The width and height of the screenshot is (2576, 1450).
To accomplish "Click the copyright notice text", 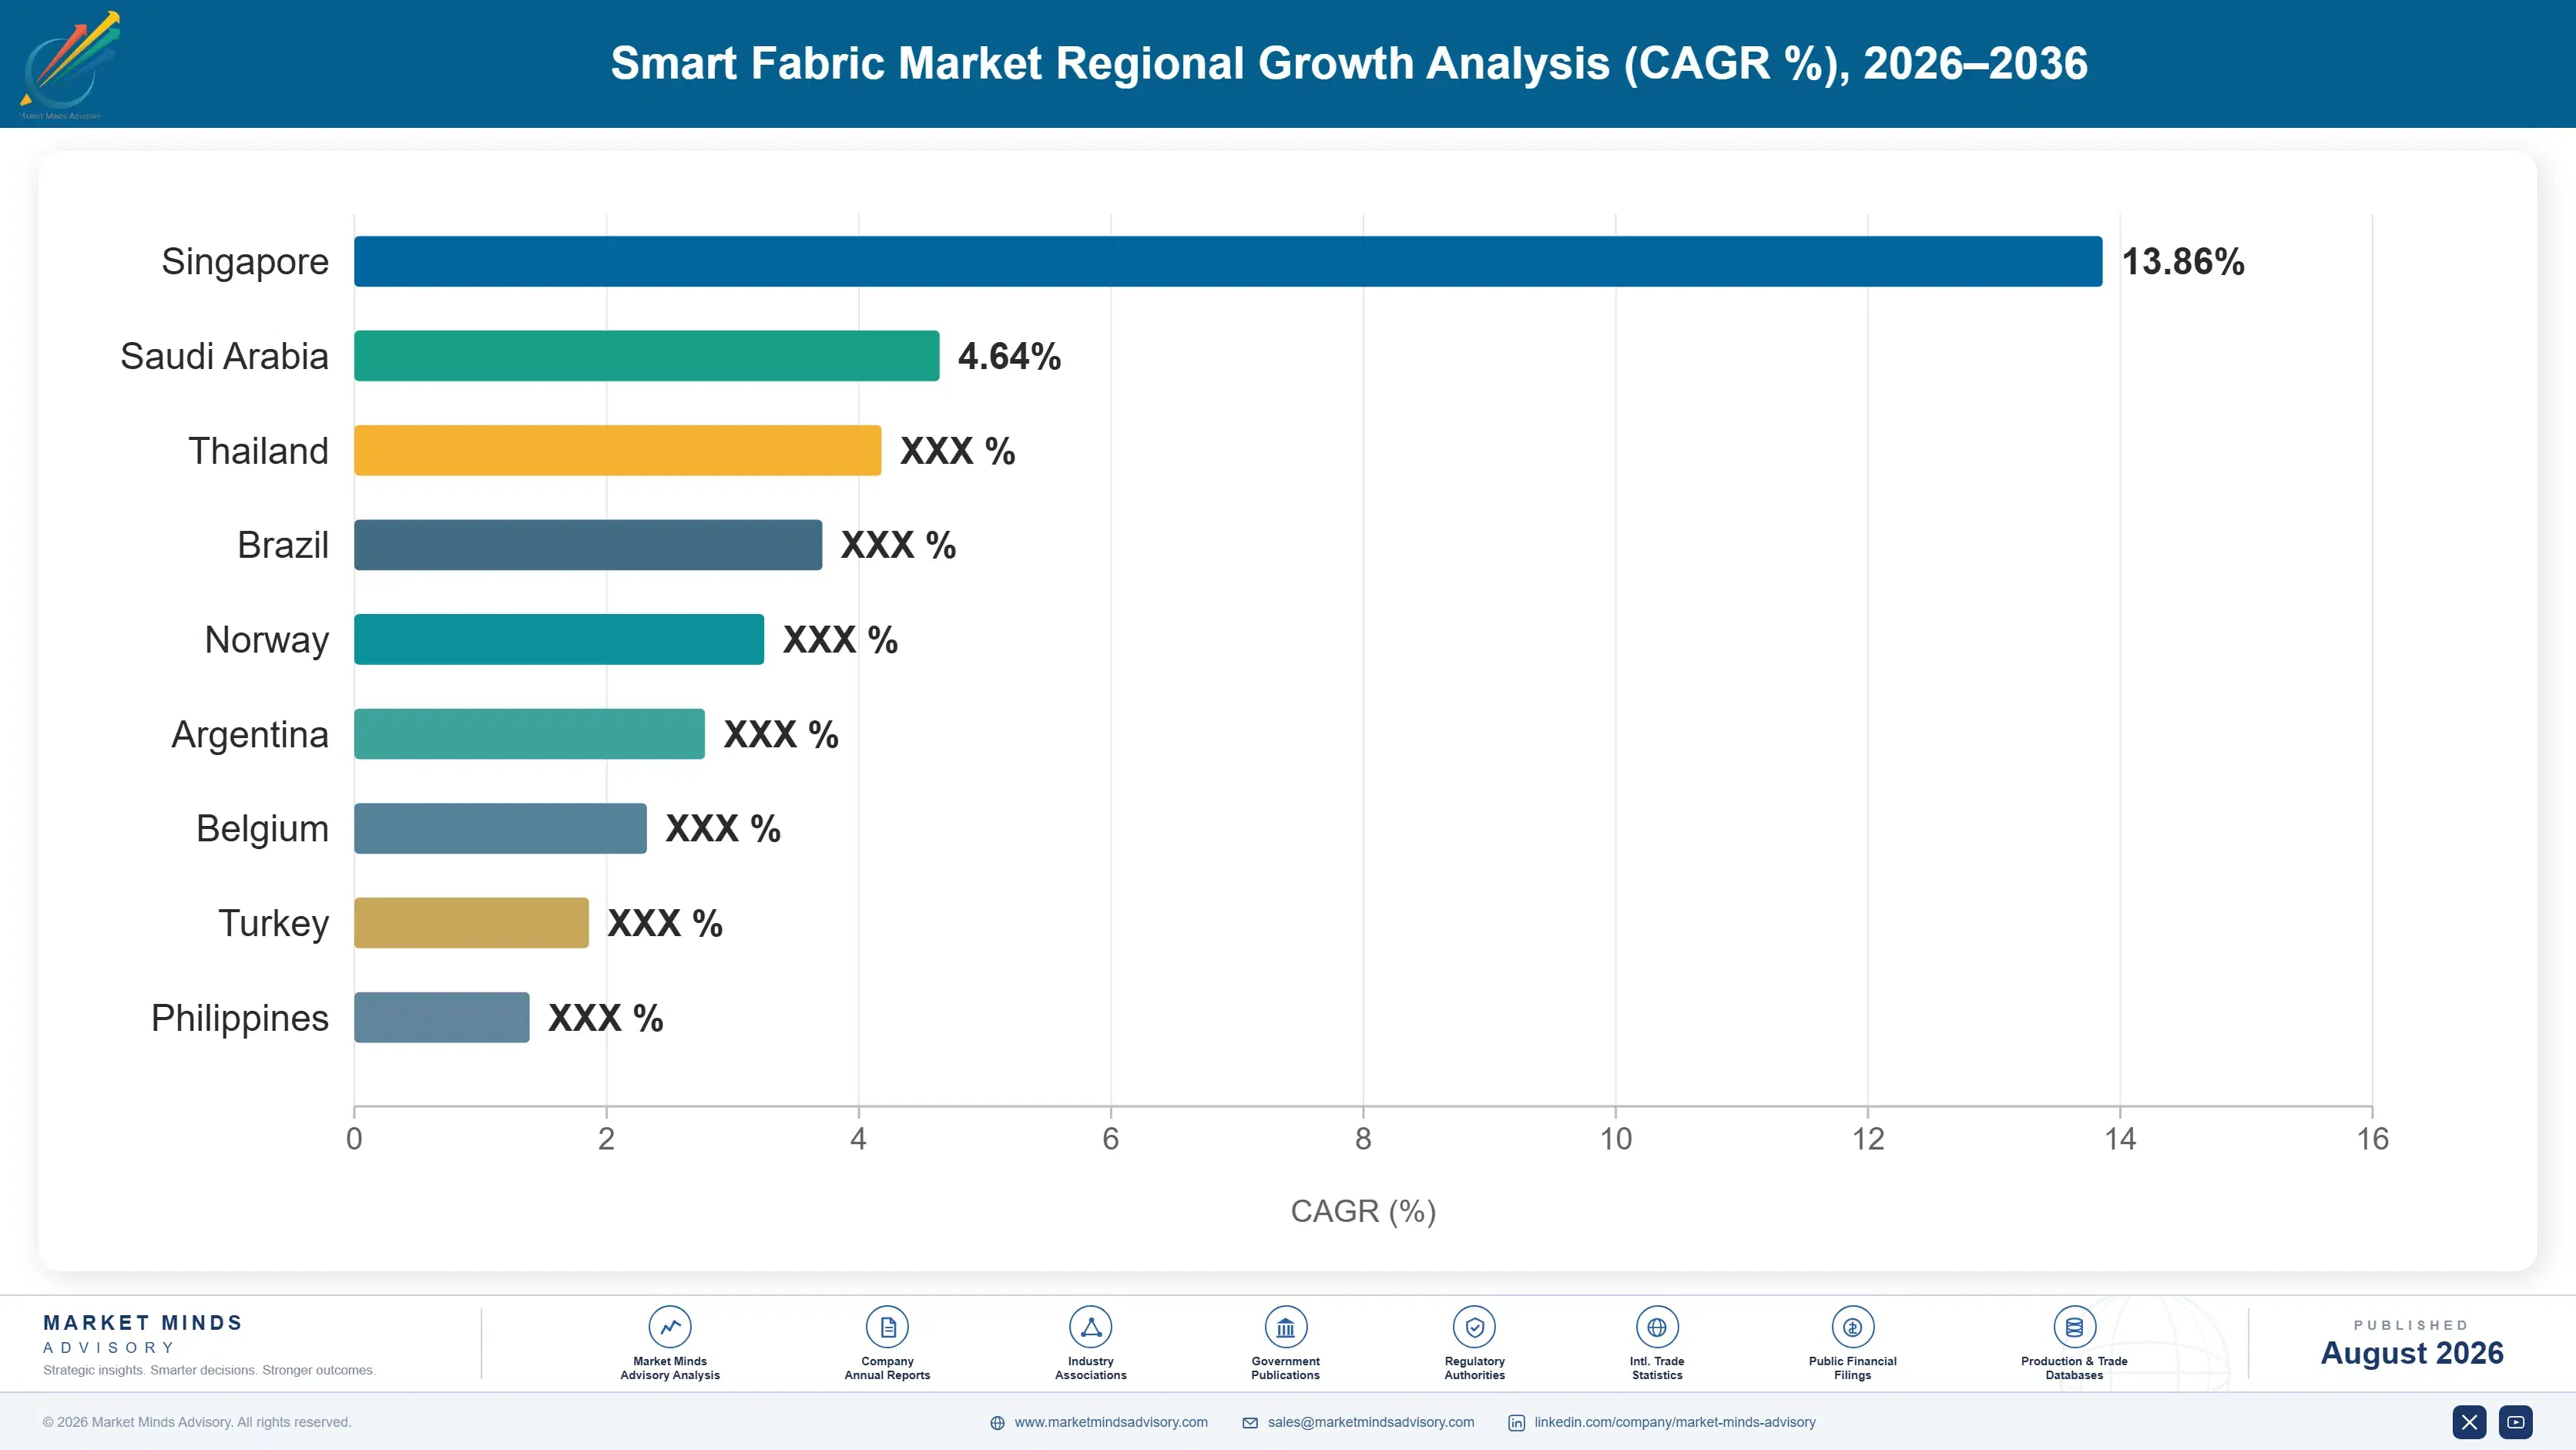I will (x=197, y=1422).
